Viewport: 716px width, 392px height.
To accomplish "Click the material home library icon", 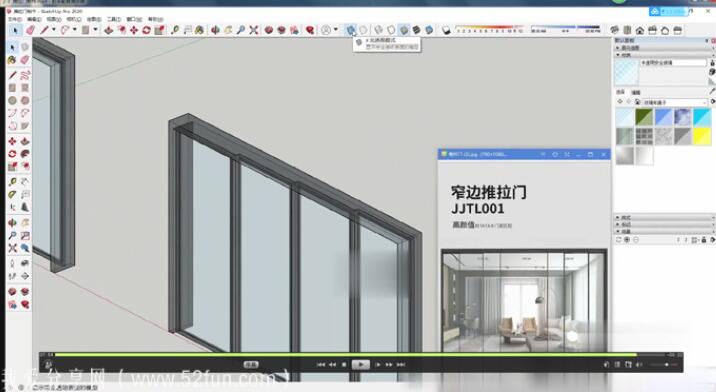I will (637, 102).
